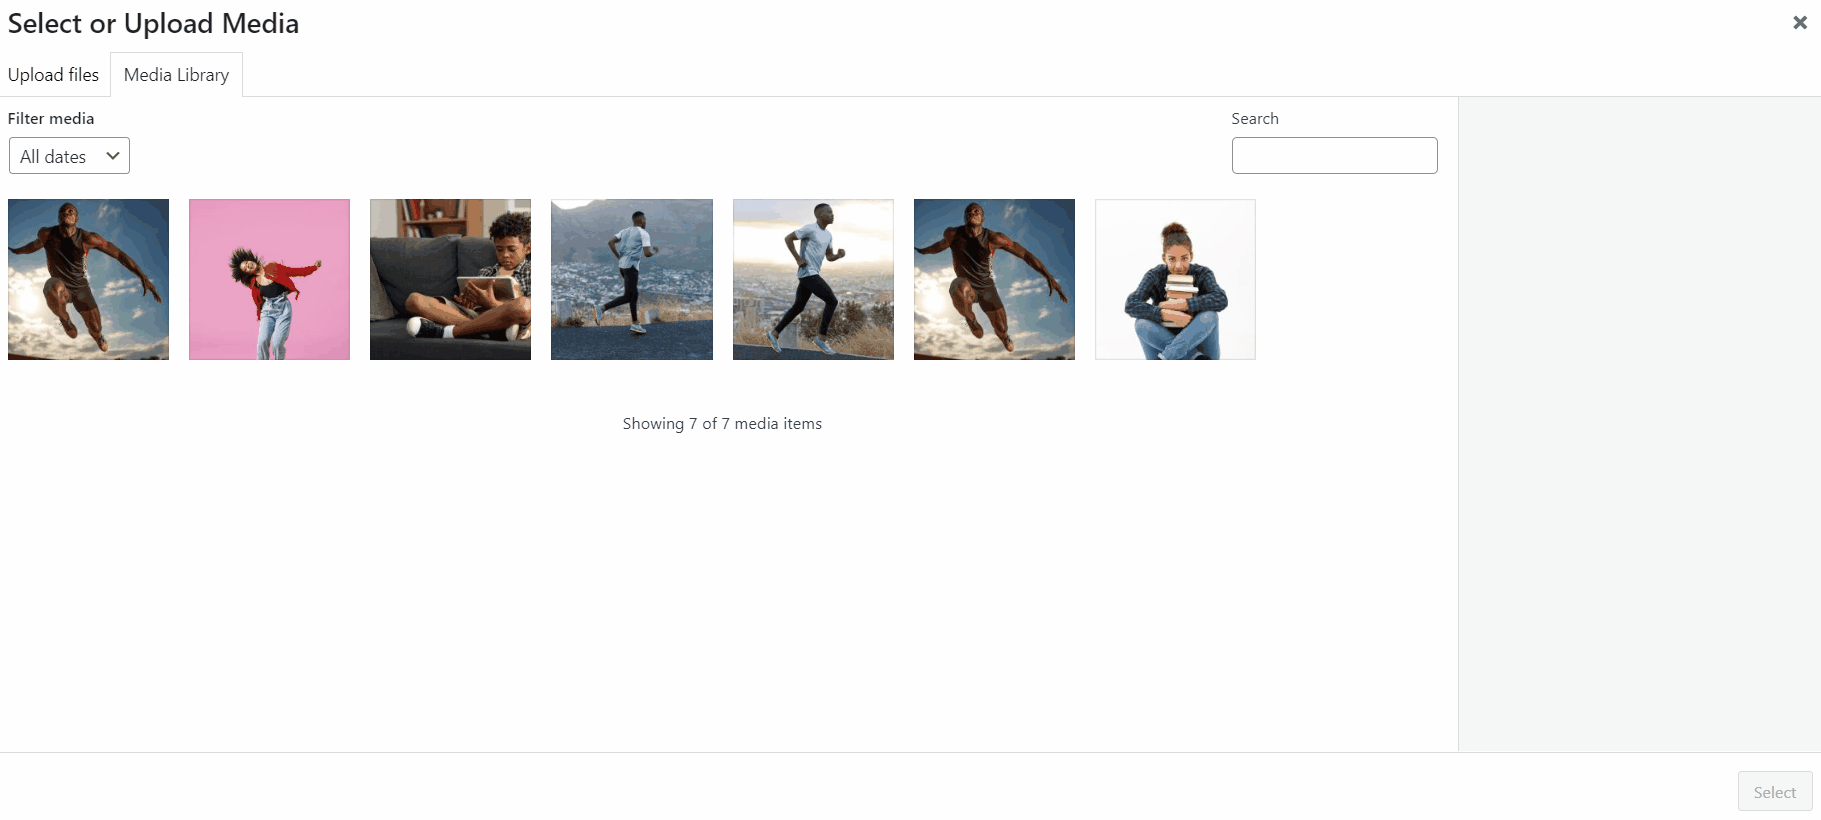Select the leftmost jumping athlete thumbnail
This screenshot has width=1821, height=820.
(88, 279)
